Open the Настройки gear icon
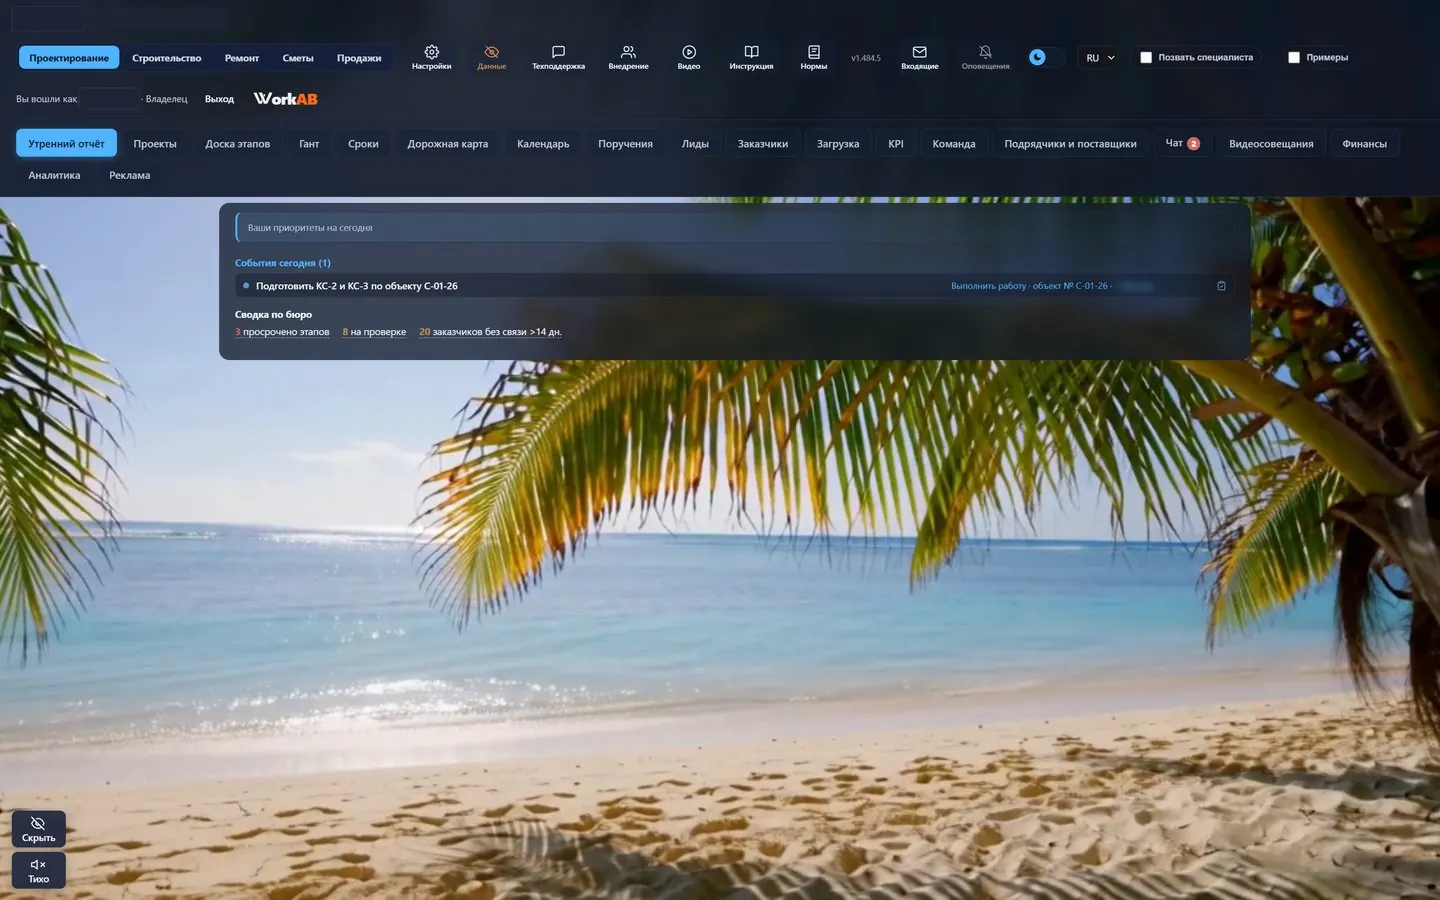 [x=431, y=57]
